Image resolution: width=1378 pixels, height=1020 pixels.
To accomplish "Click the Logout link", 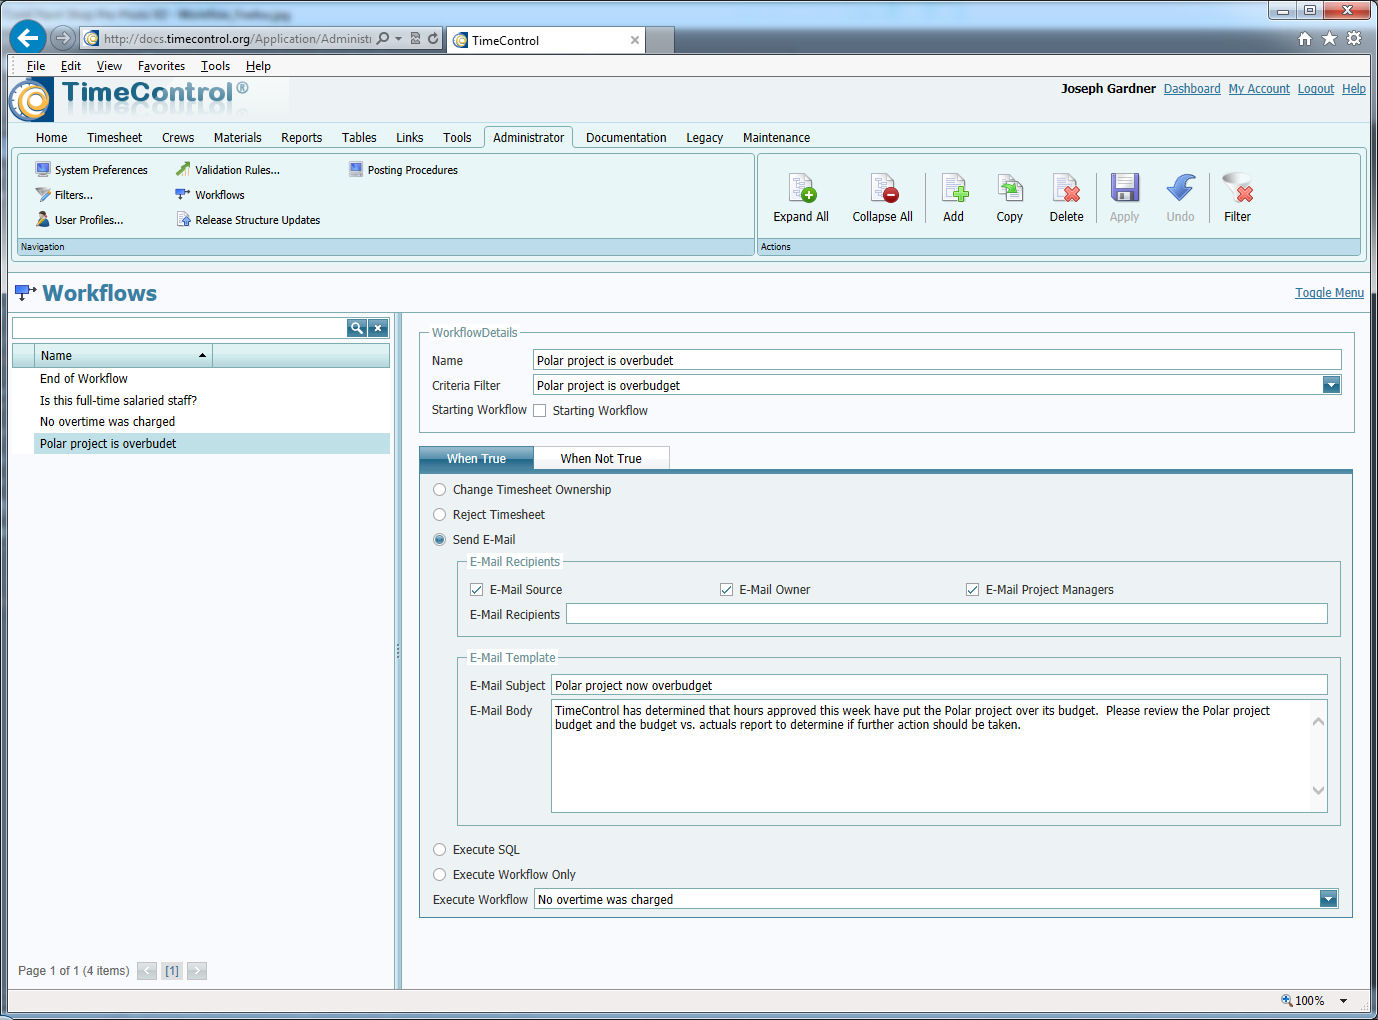I will [x=1316, y=89].
